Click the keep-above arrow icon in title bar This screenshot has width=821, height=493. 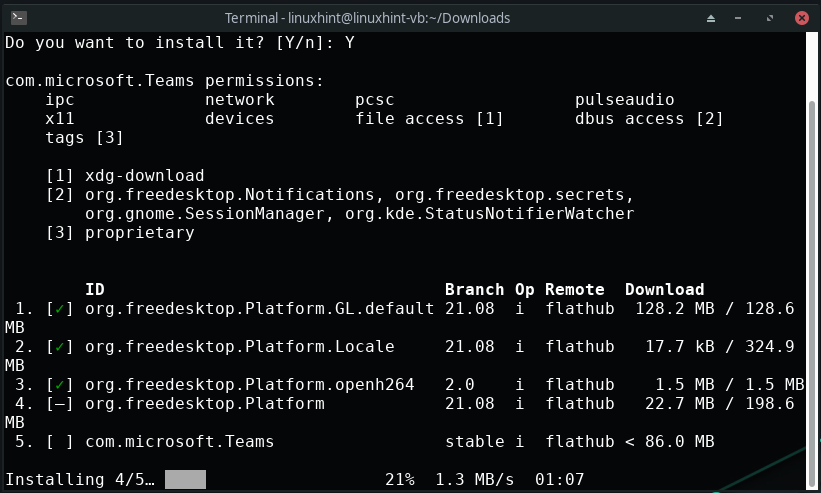(x=711, y=18)
